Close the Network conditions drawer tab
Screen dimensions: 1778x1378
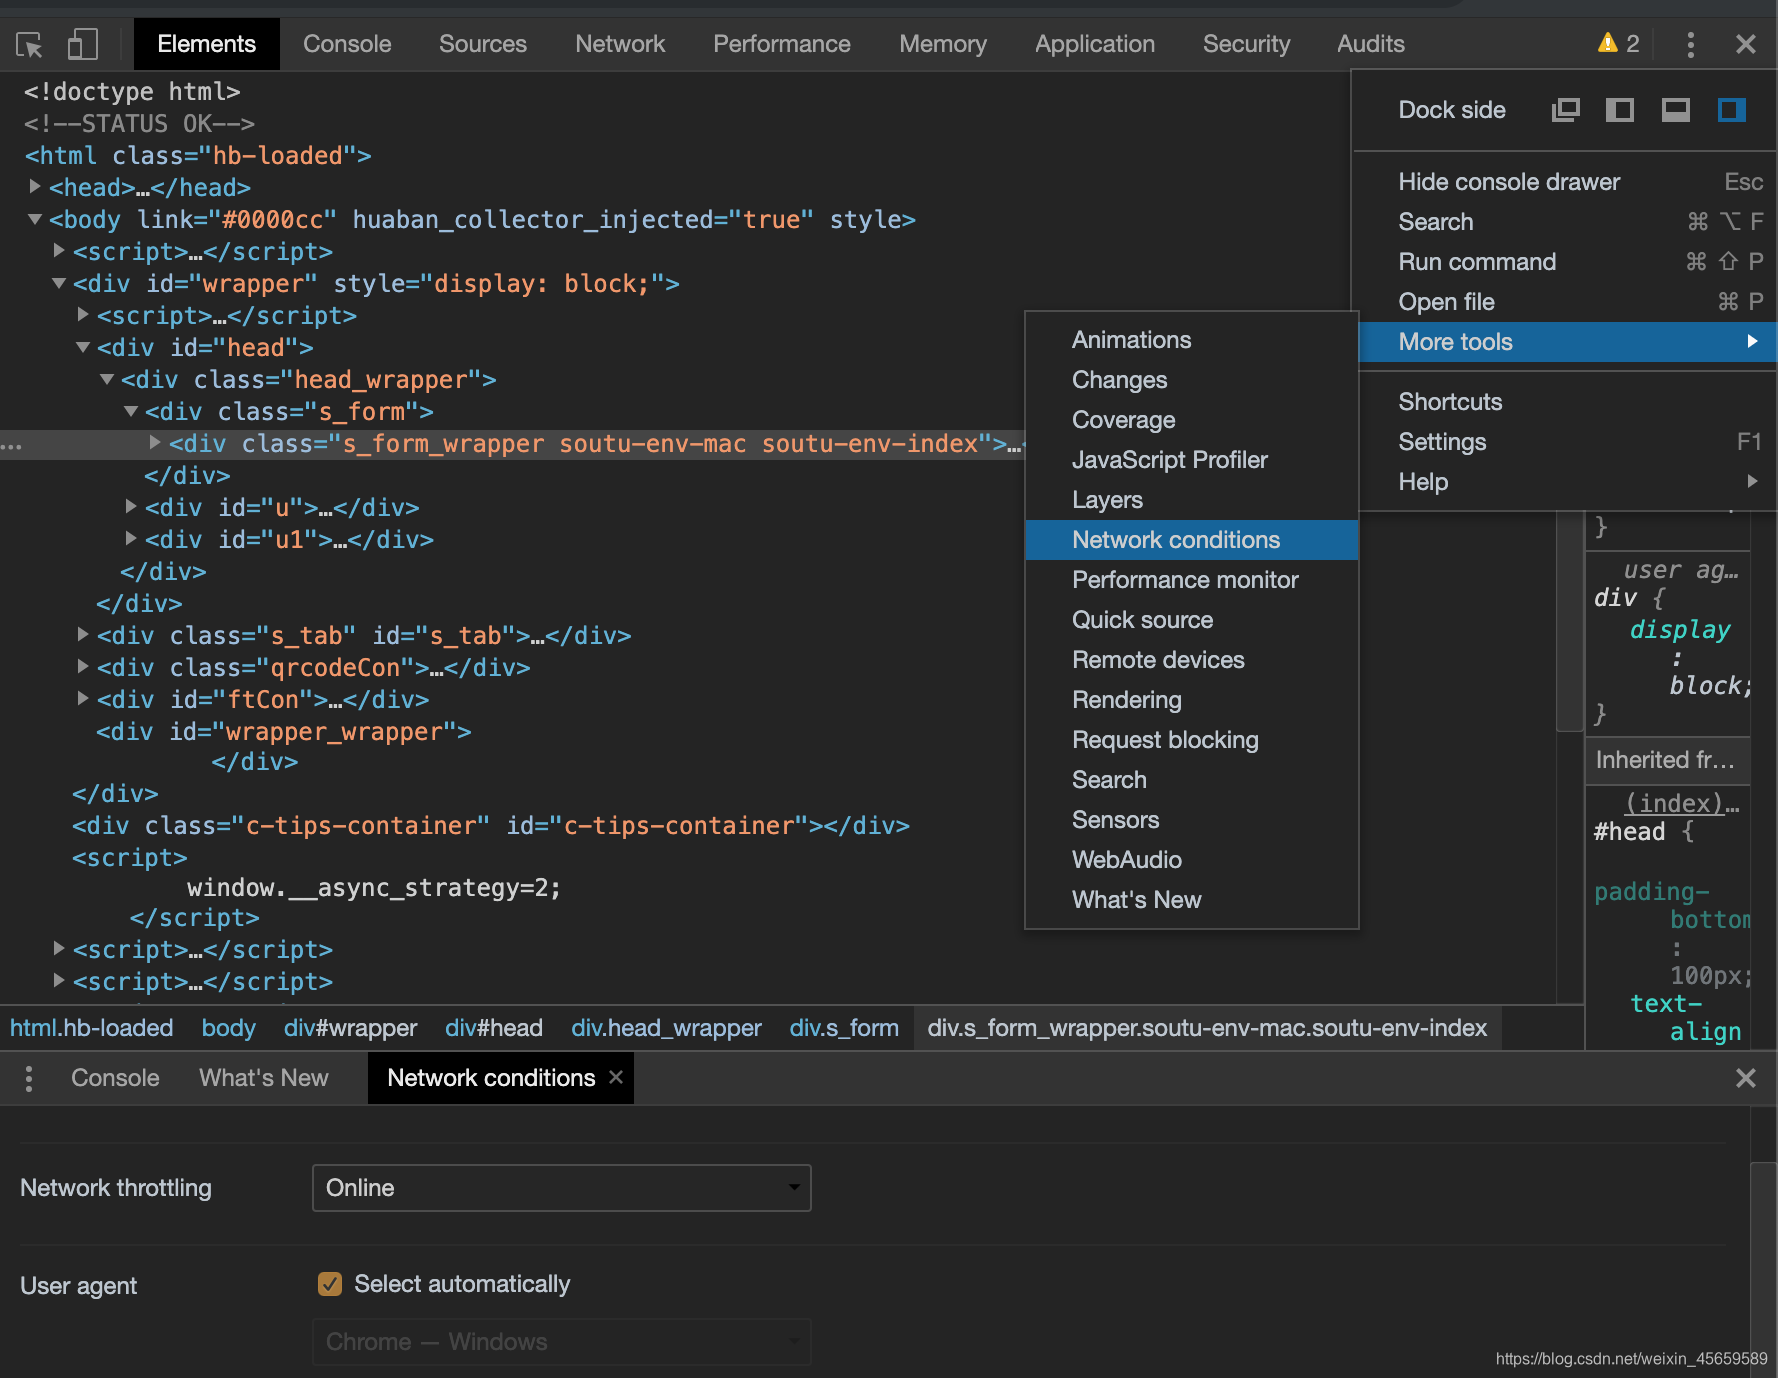tap(616, 1077)
